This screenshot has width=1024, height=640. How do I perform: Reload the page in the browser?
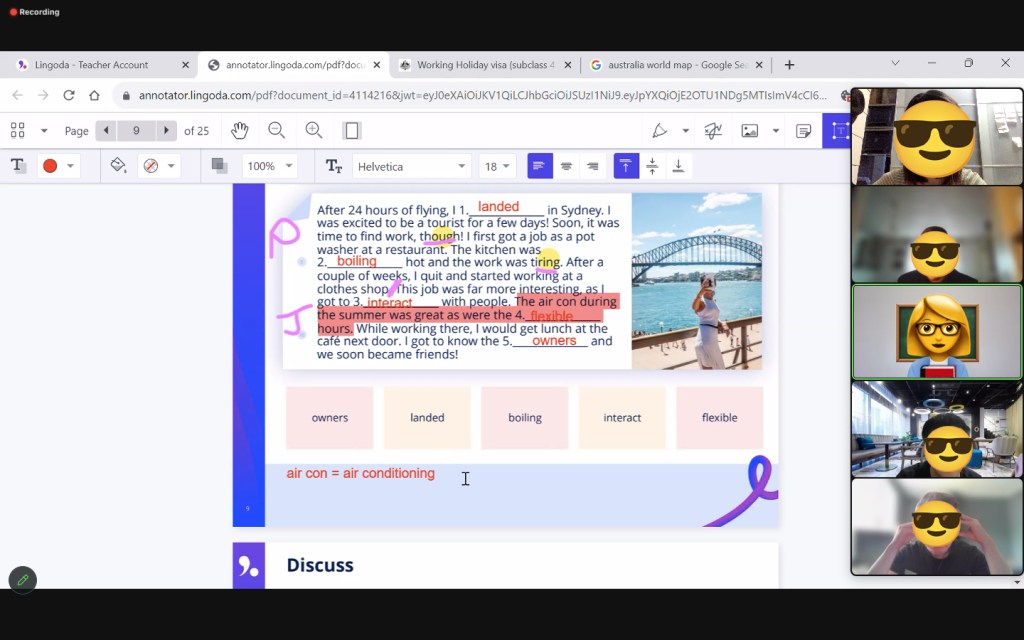(69, 95)
